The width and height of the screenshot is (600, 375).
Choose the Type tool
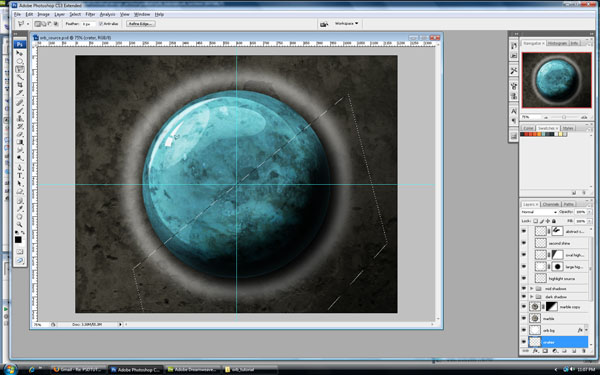[x=20, y=176]
